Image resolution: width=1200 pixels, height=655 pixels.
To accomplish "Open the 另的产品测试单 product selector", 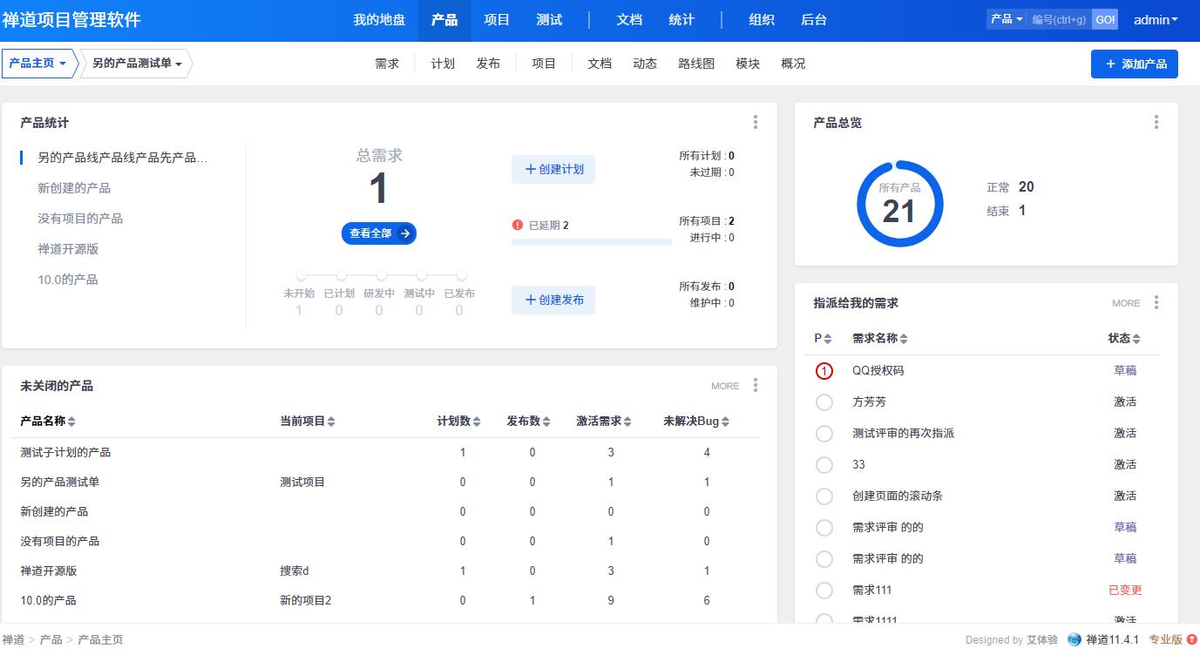I will 137,64.
